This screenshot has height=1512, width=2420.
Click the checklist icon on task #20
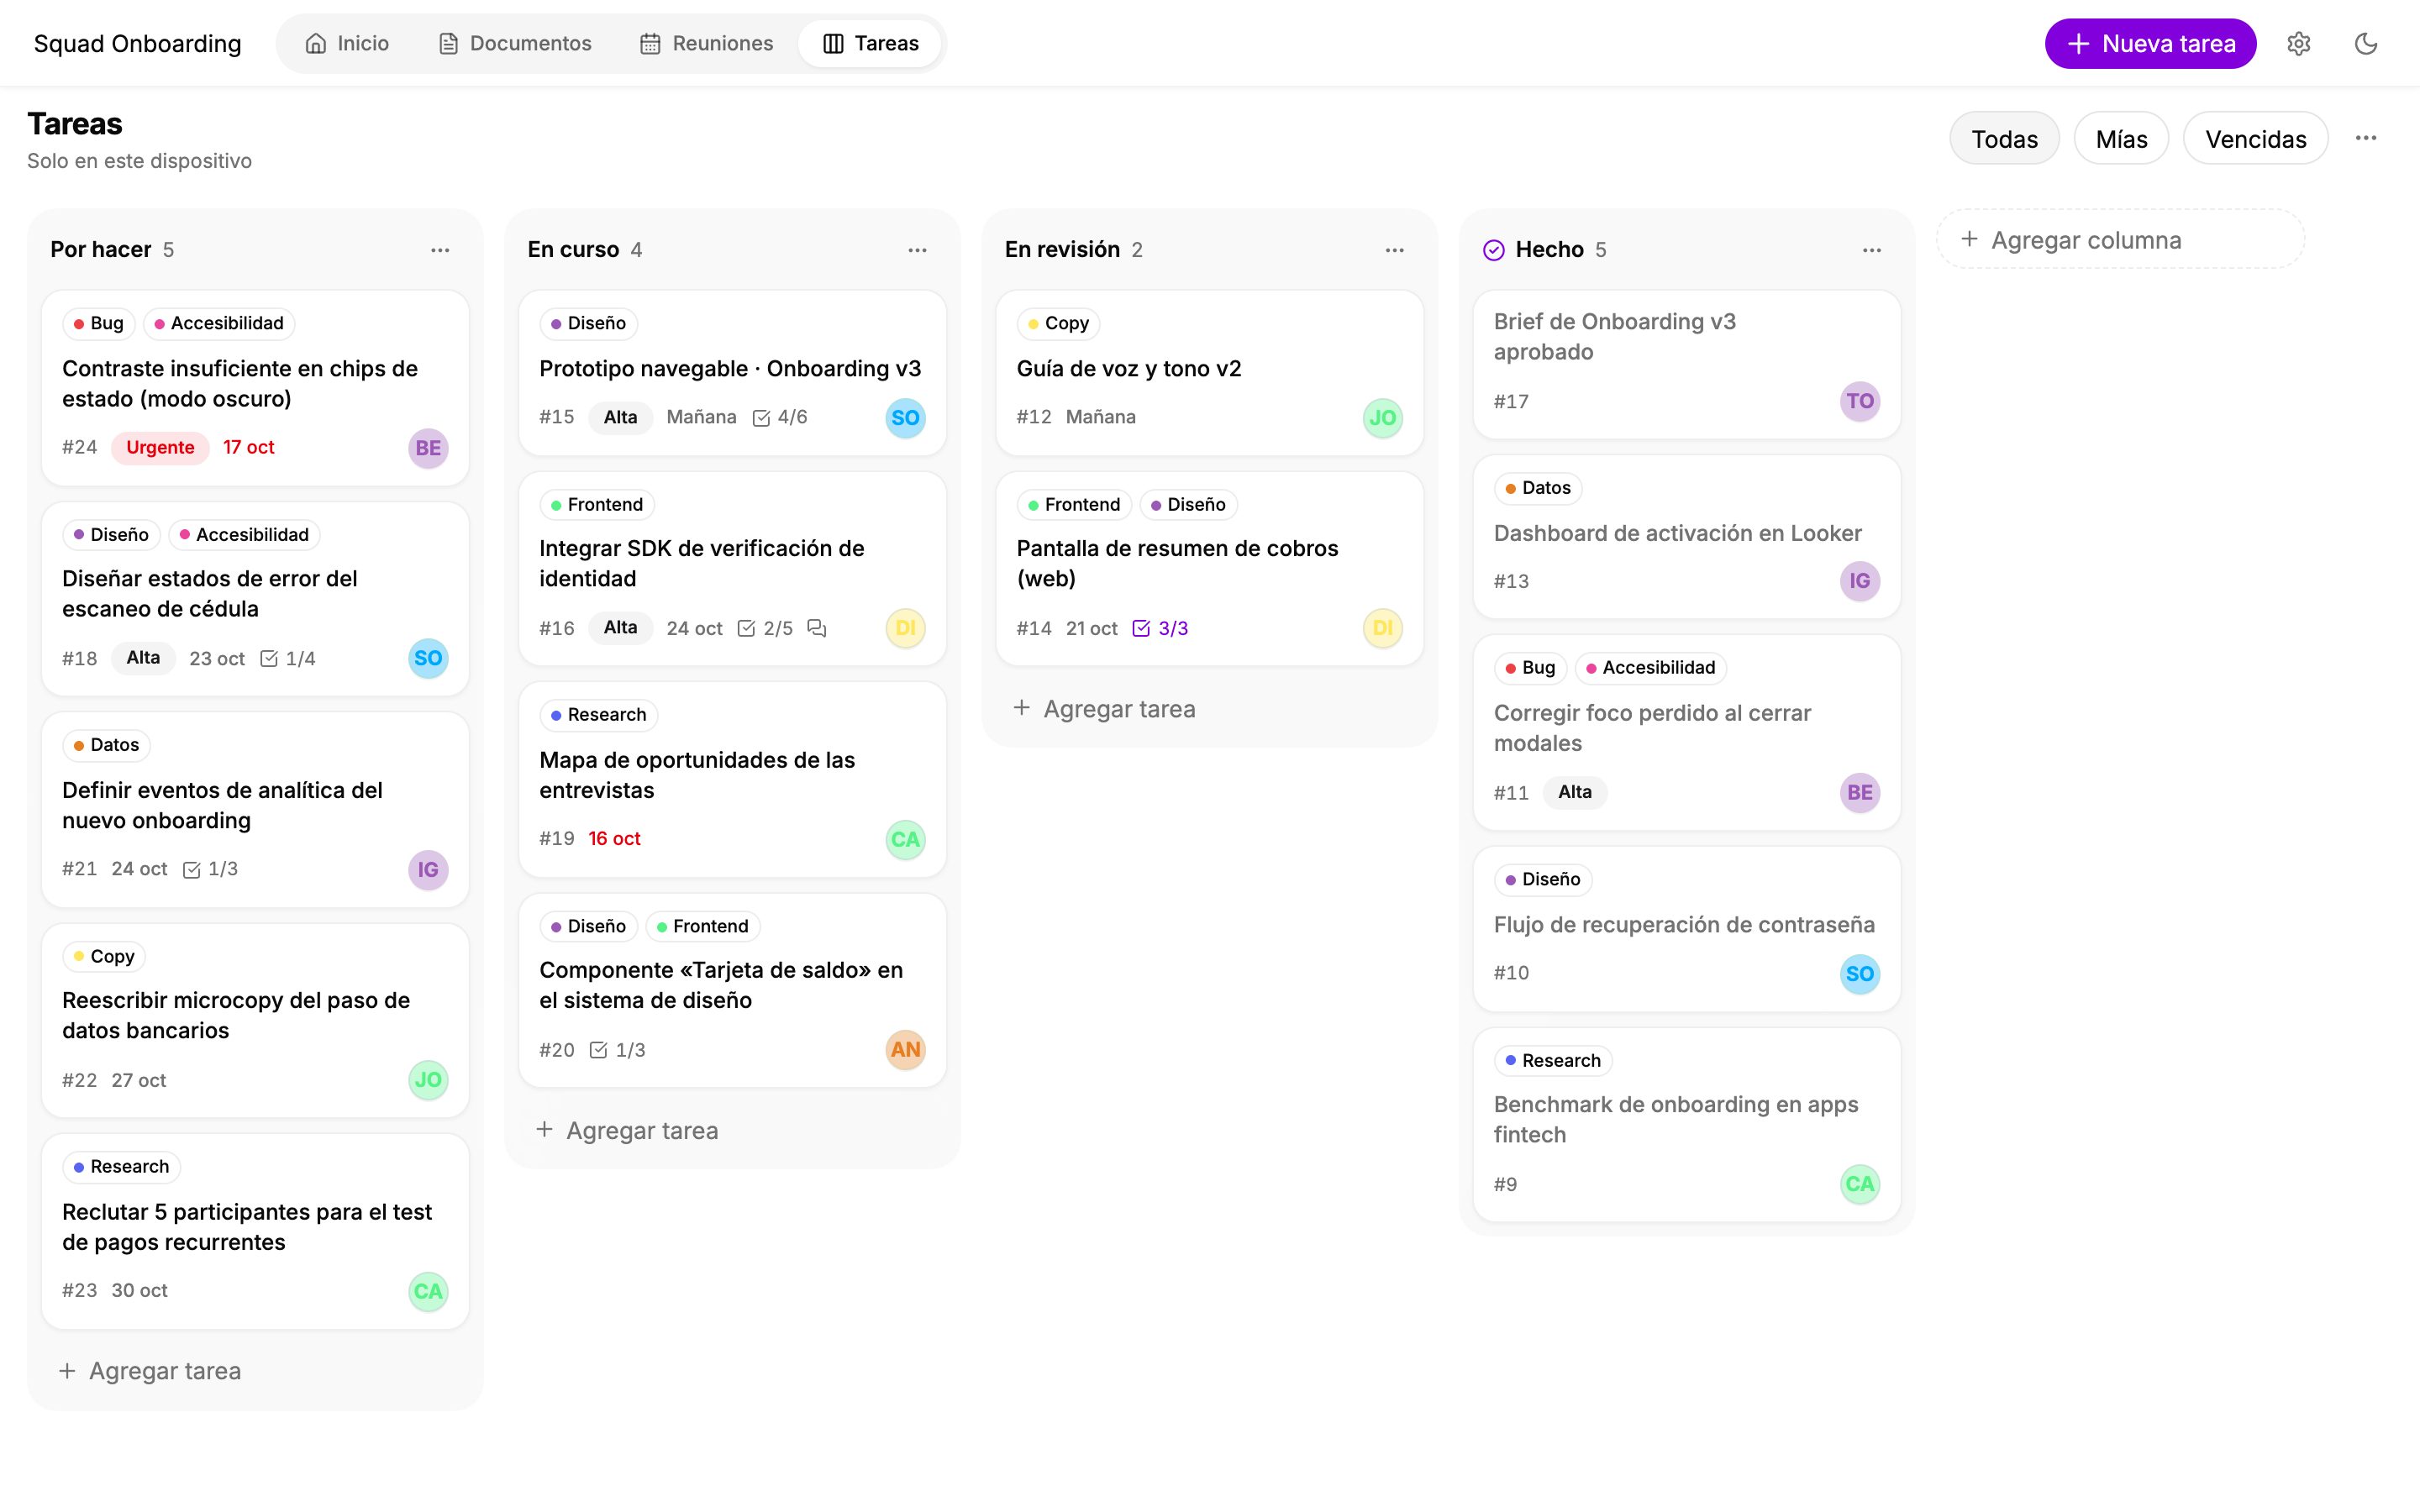599,1050
